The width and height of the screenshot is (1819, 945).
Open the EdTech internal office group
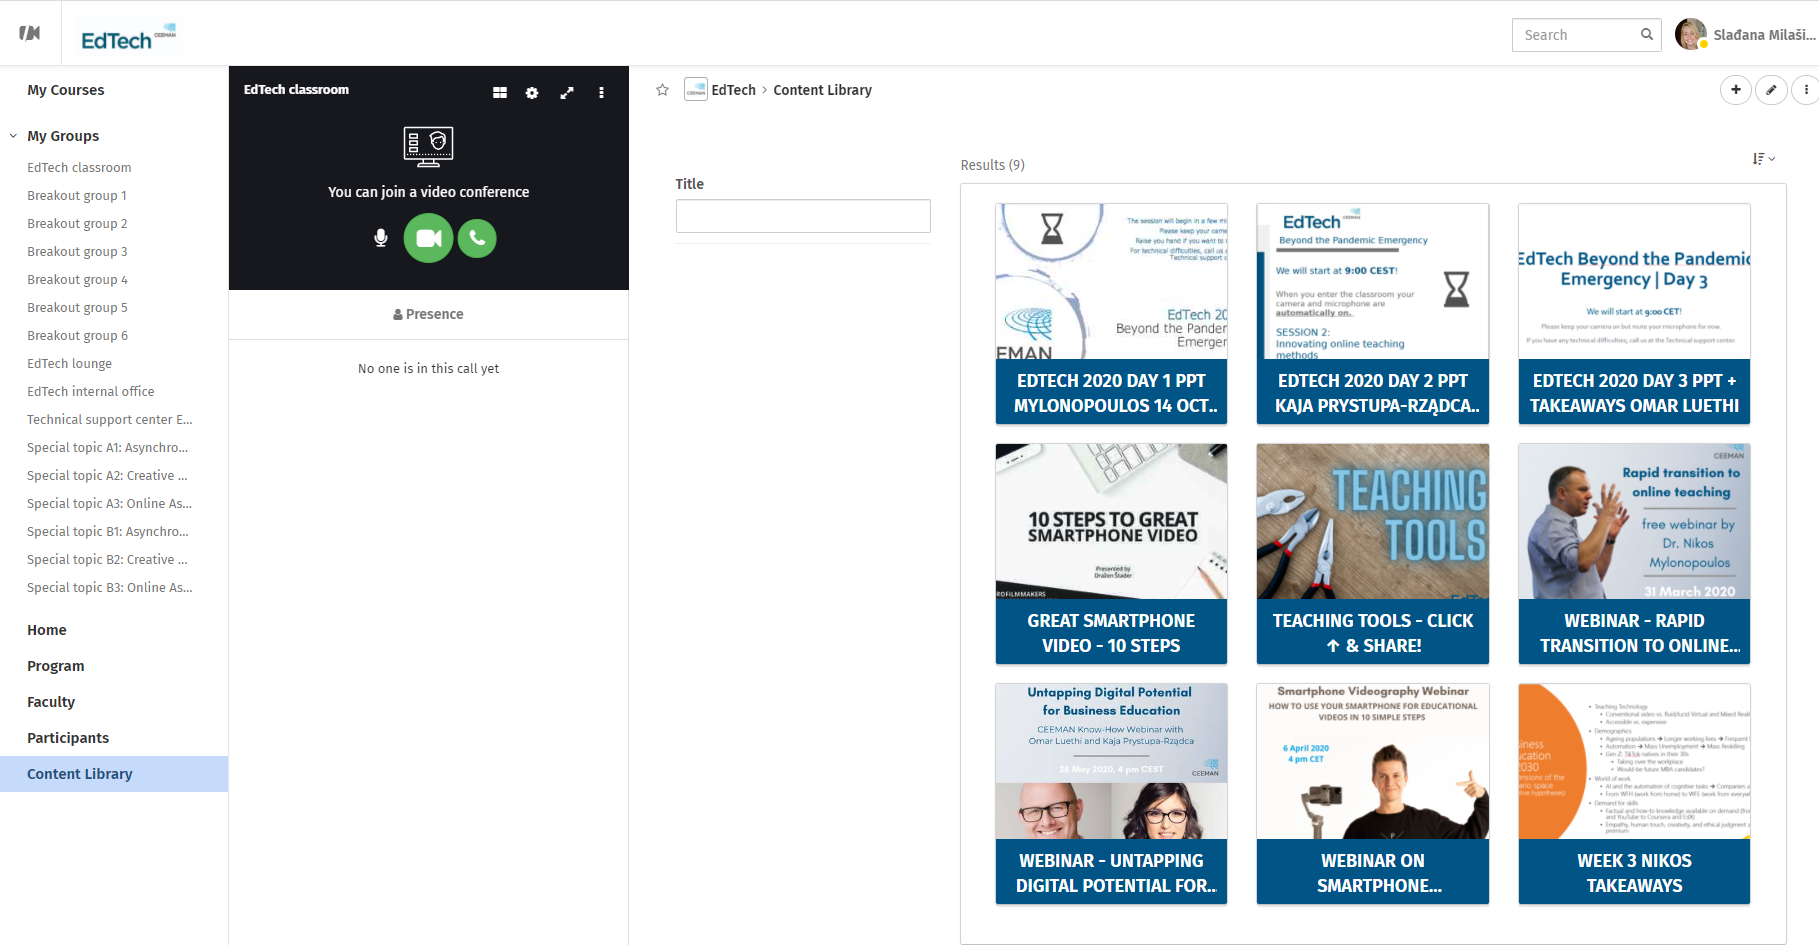91,392
